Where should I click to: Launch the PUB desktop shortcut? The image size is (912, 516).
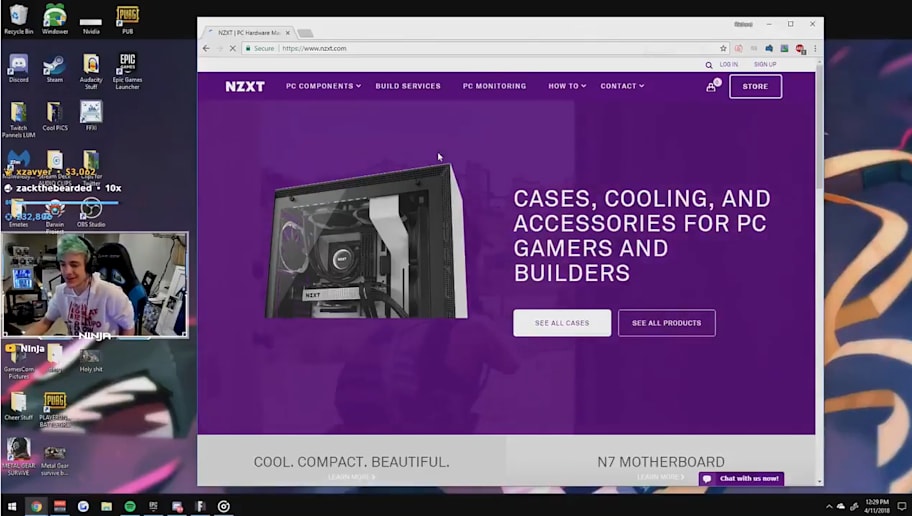(x=127, y=19)
